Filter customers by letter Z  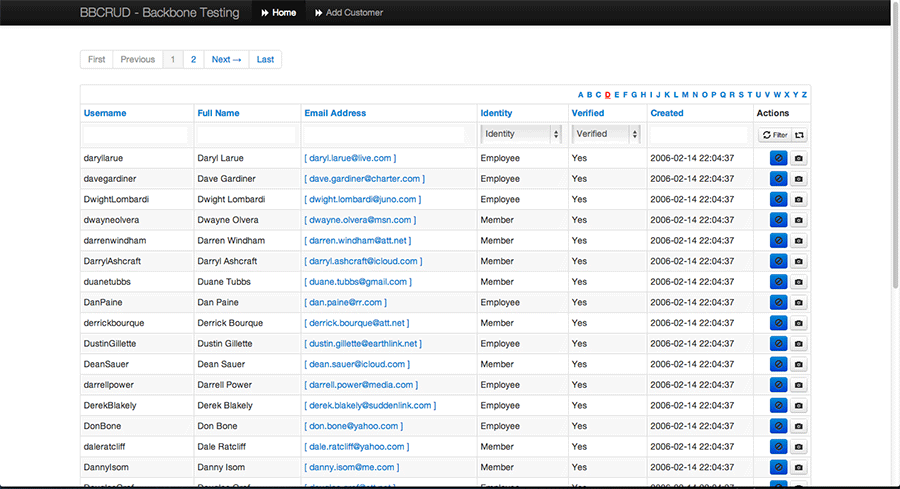click(x=804, y=95)
